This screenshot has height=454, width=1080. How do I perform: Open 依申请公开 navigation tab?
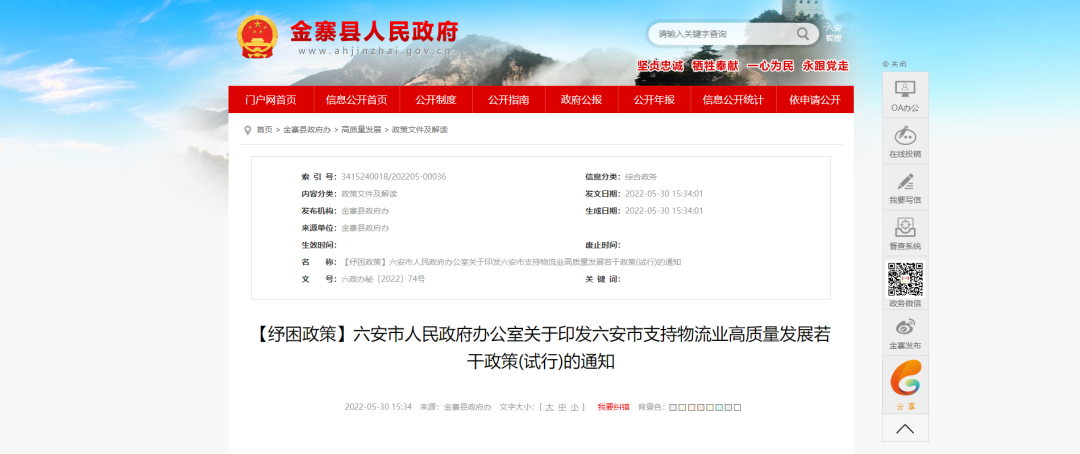815,99
